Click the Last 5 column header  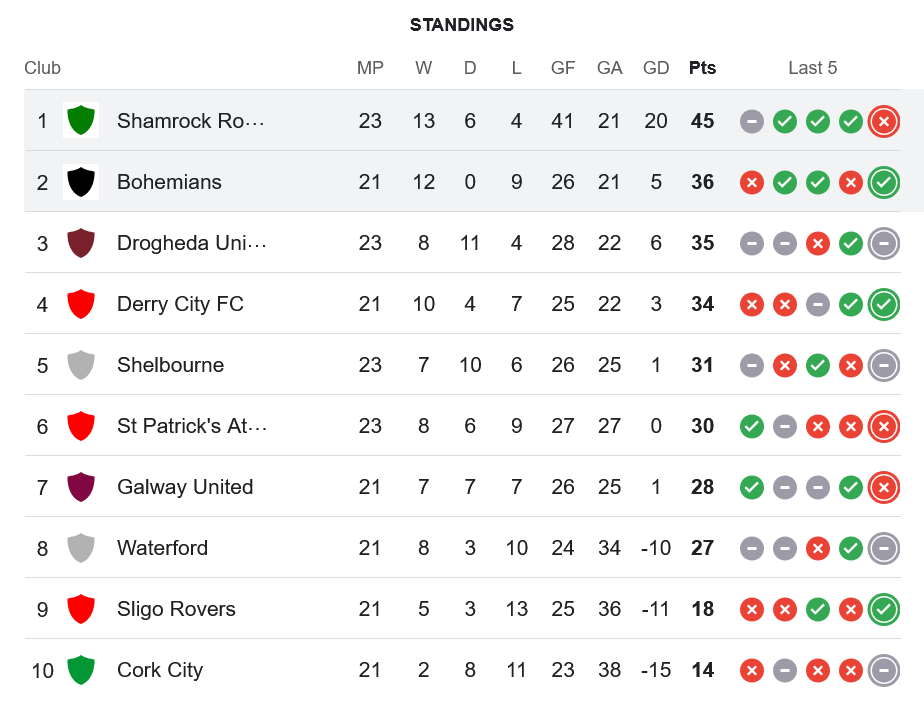pos(812,68)
